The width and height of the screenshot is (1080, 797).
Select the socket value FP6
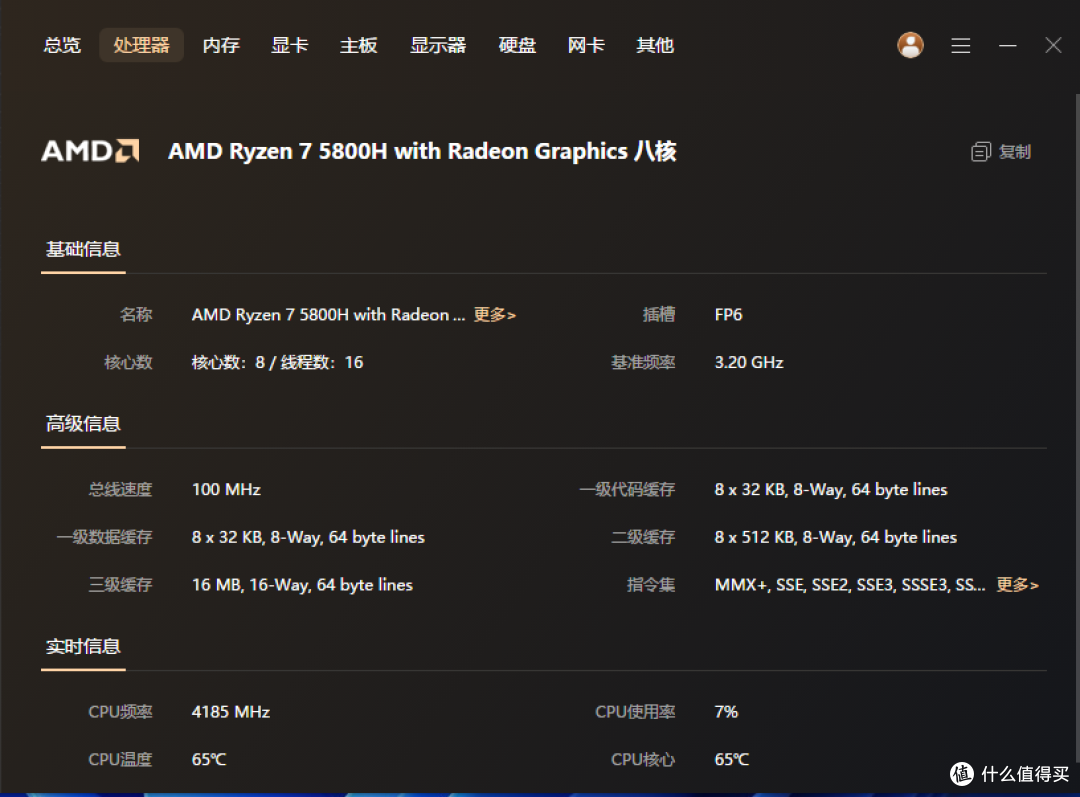[728, 315]
